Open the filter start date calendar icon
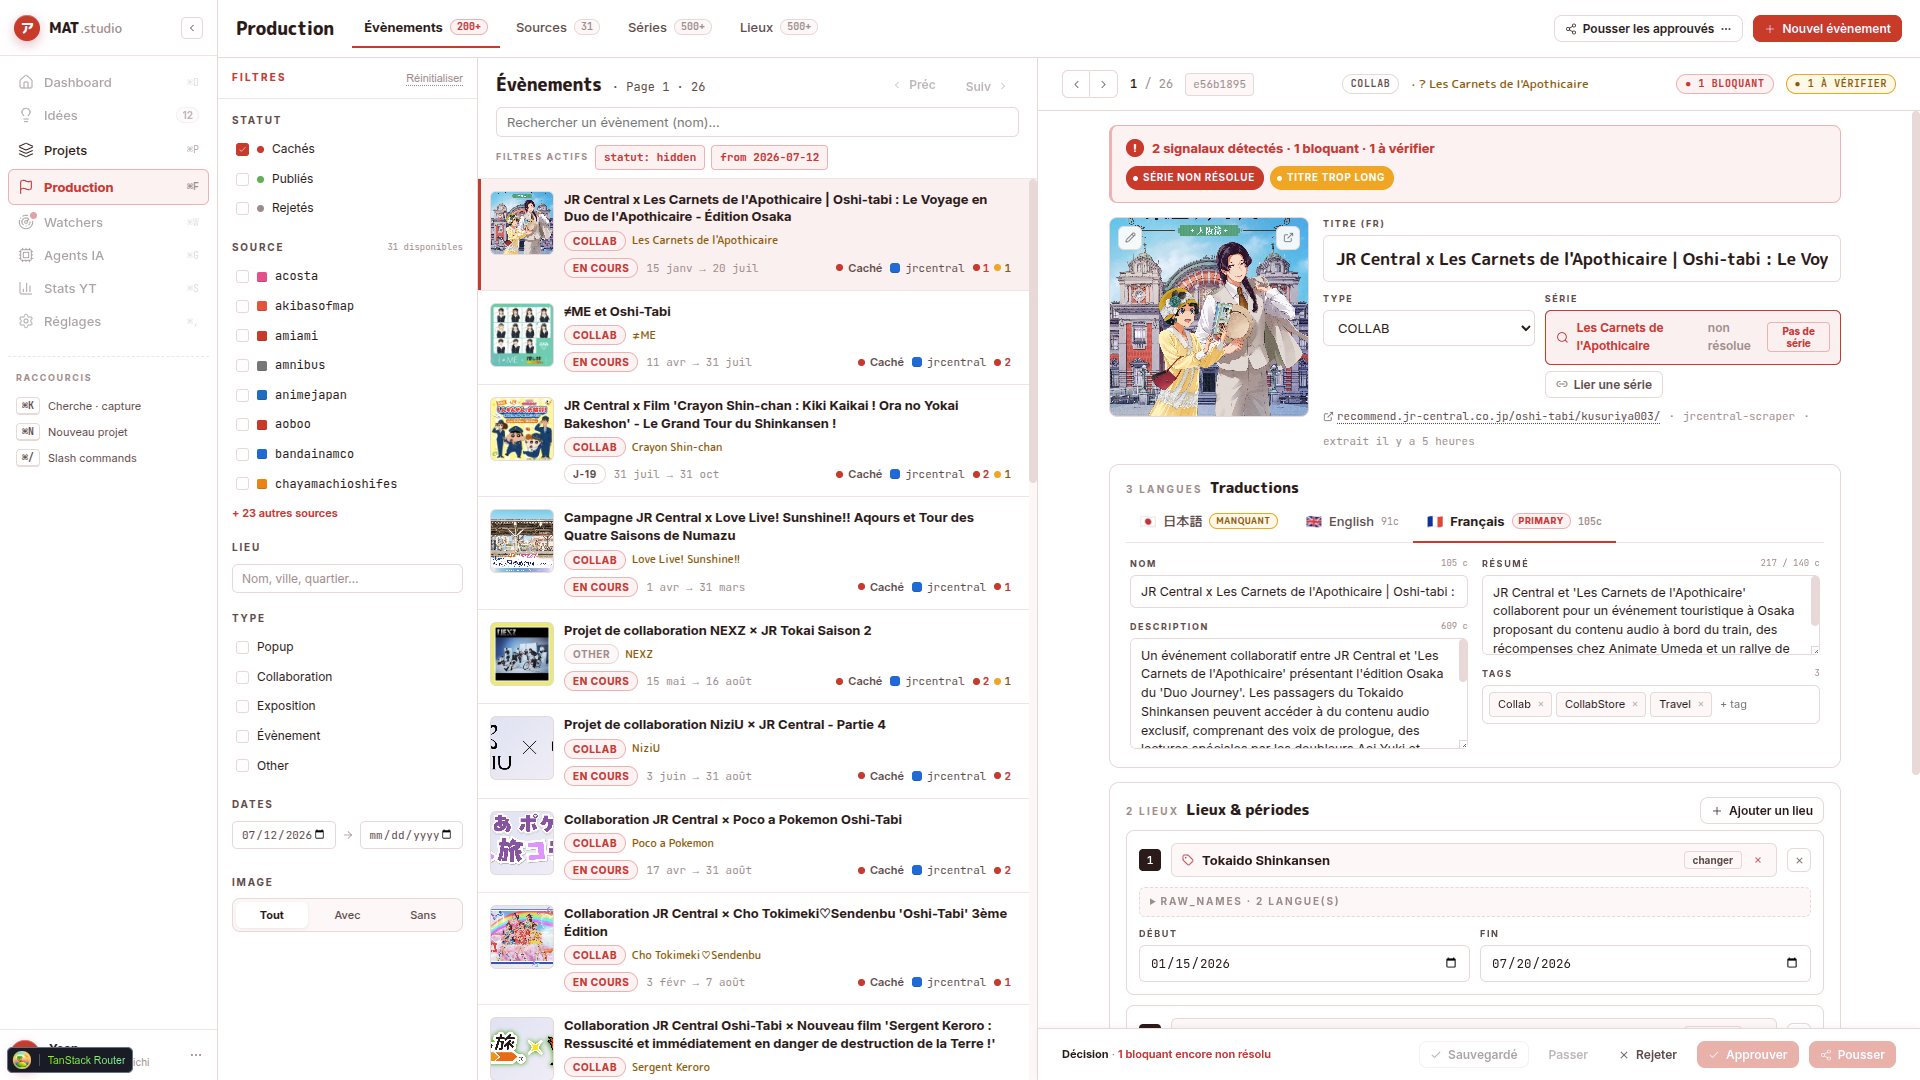The width and height of the screenshot is (1920, 1080). click(320, 834)
